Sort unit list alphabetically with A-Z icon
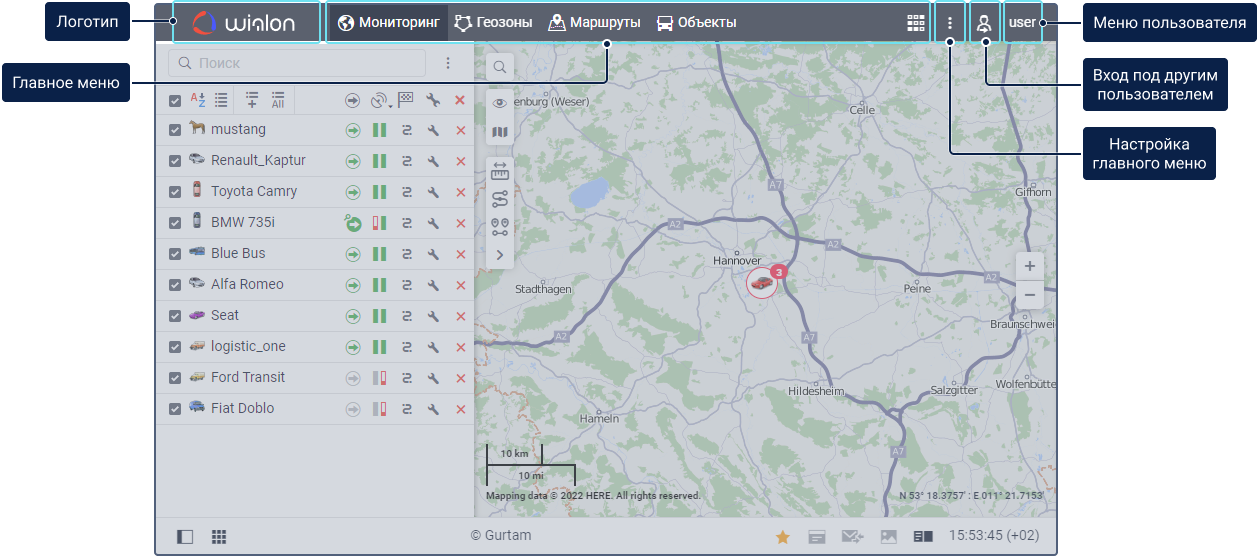The width and height of the screenshot is (1259, 556). tap(198, 100)
